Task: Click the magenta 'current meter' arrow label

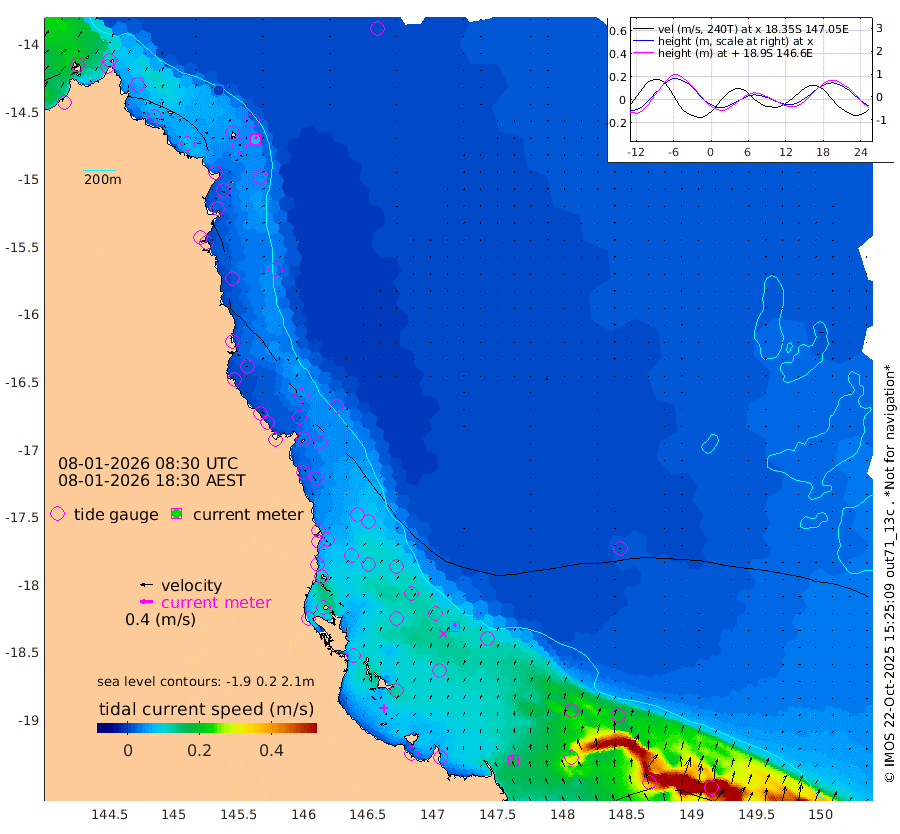Action: (216, 603)
